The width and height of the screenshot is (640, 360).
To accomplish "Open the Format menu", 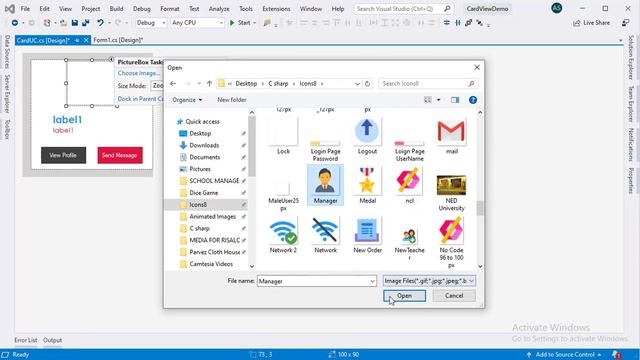I will click(170, 9).
